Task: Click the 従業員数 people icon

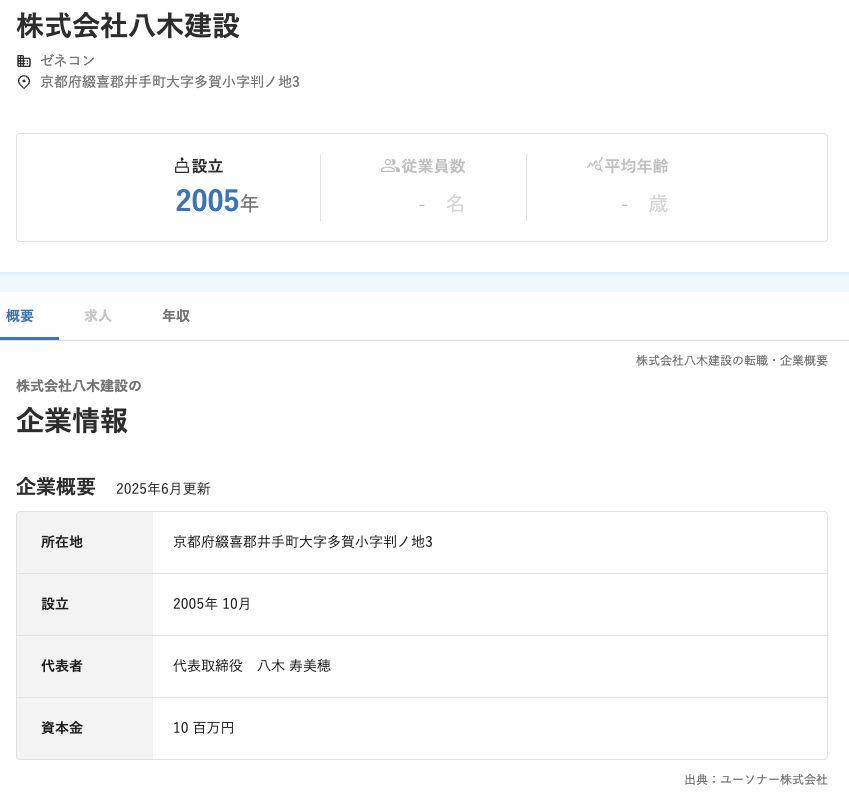Action: click(x=389, y=166)
